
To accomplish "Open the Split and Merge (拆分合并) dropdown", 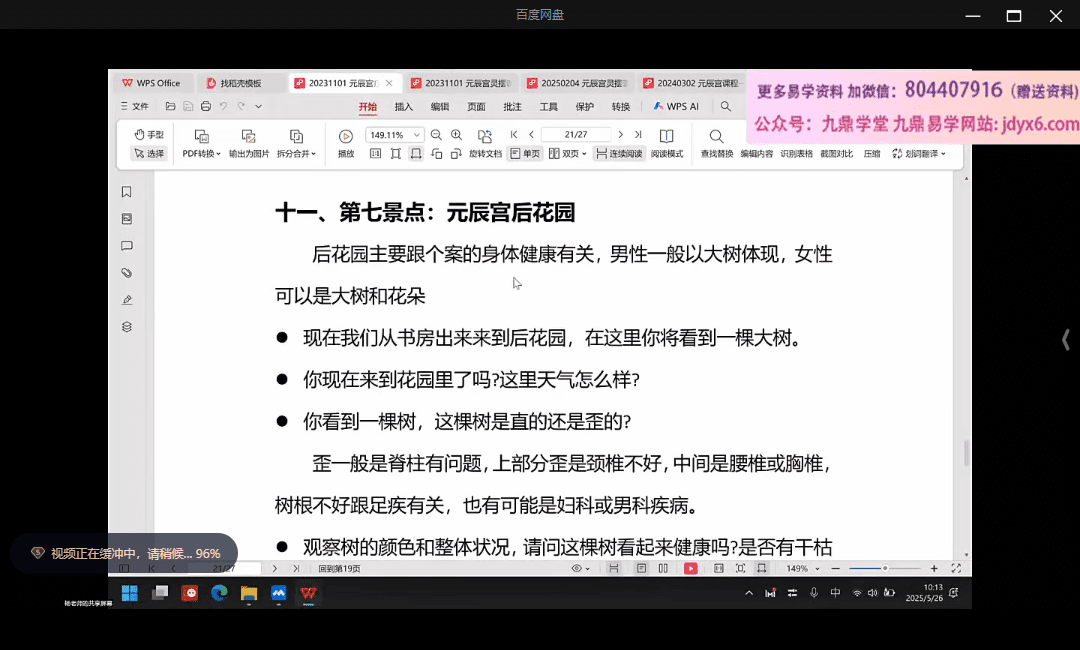I will 296,154.
